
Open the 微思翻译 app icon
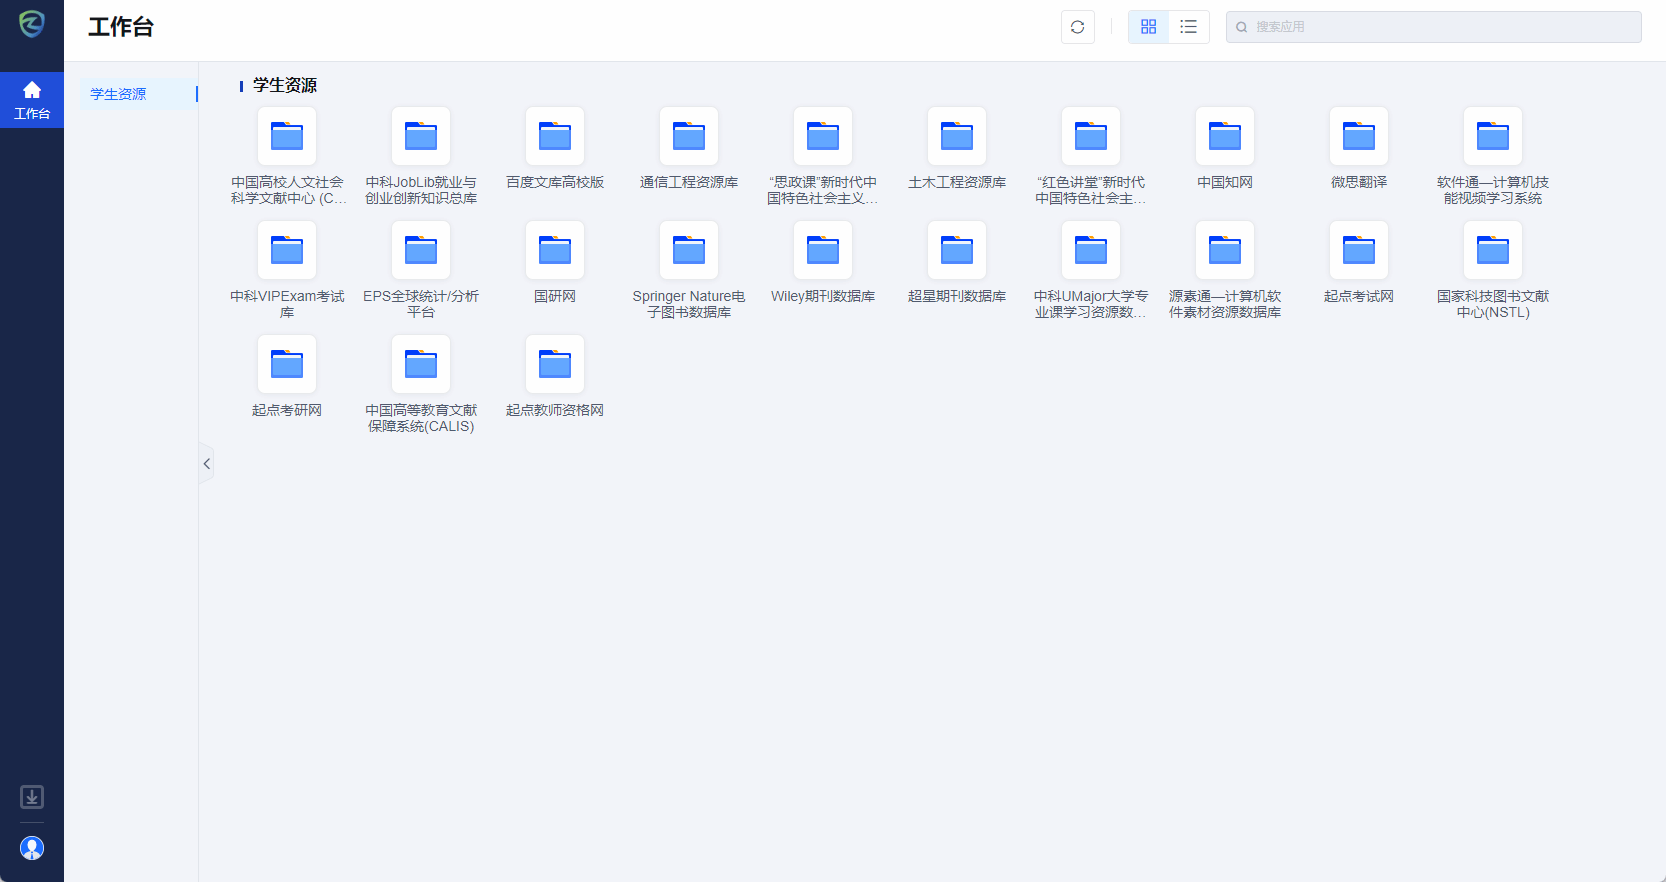pyautogui.click(x=1358, y=136)
